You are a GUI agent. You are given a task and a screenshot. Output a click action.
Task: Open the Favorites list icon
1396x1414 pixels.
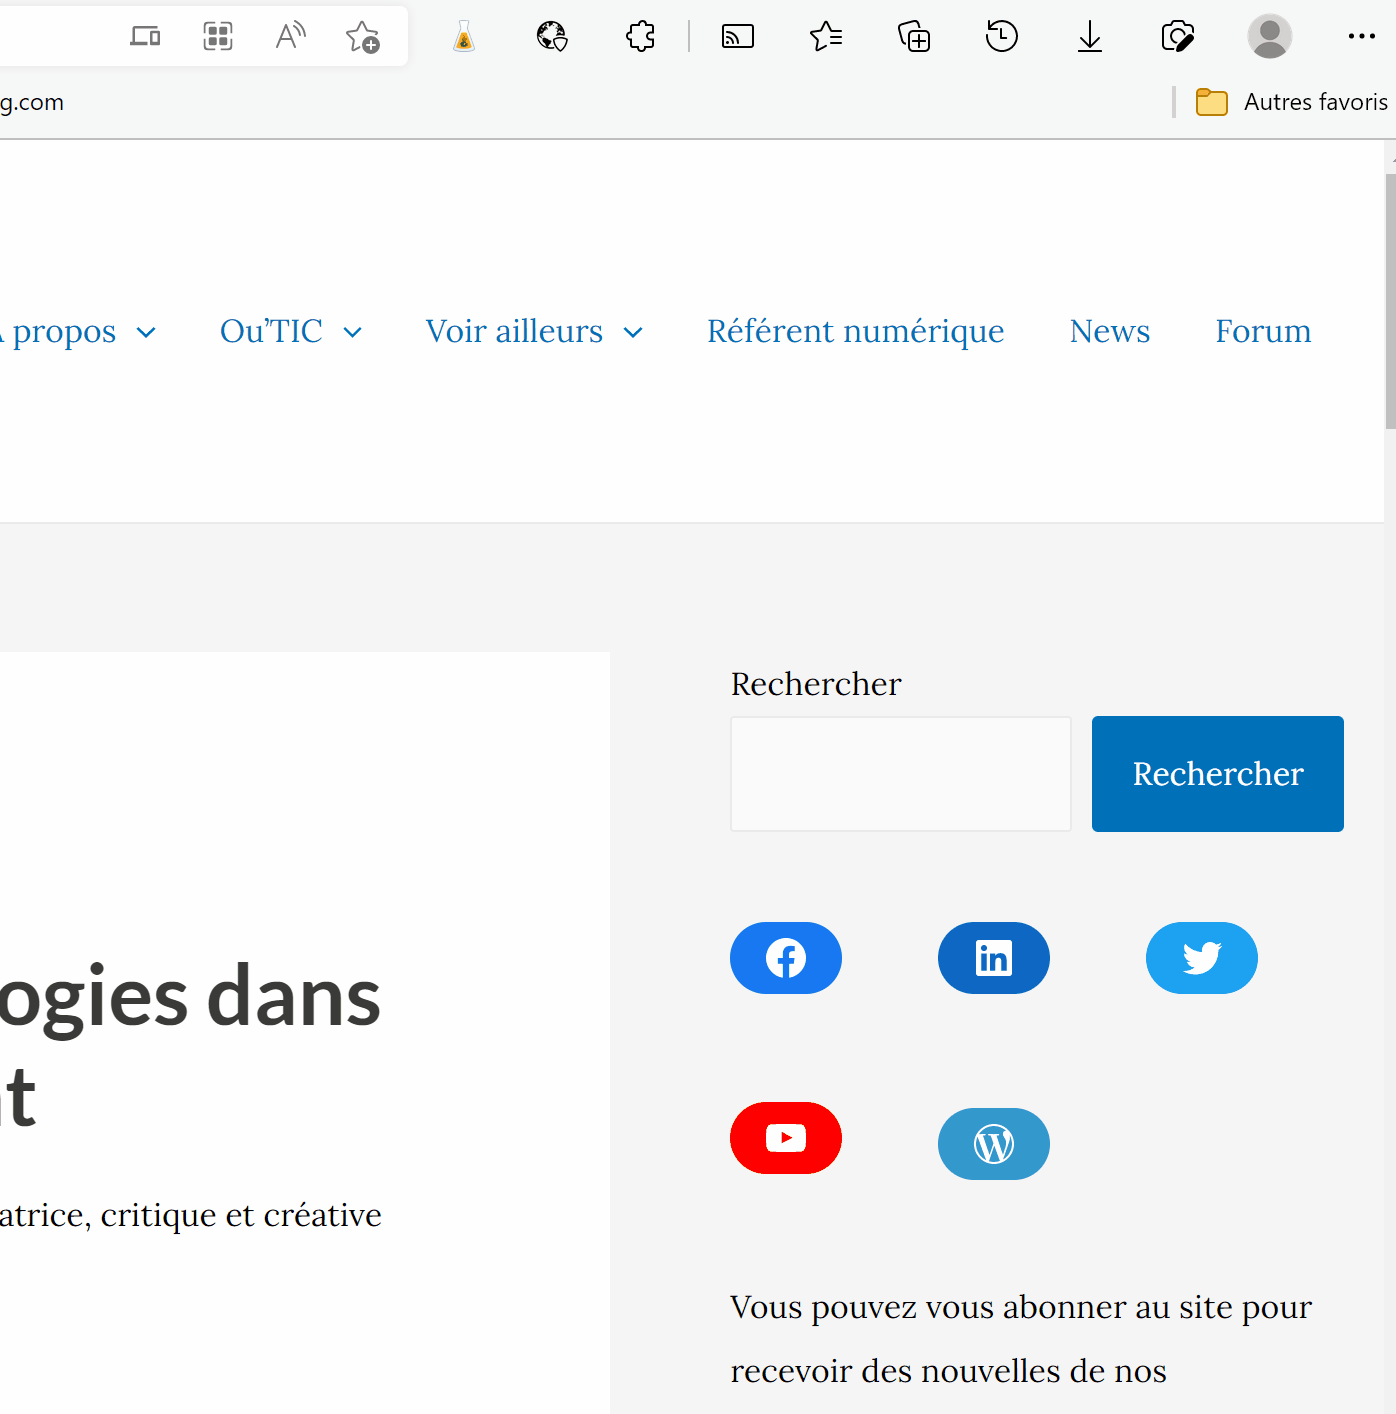[826, 37]
